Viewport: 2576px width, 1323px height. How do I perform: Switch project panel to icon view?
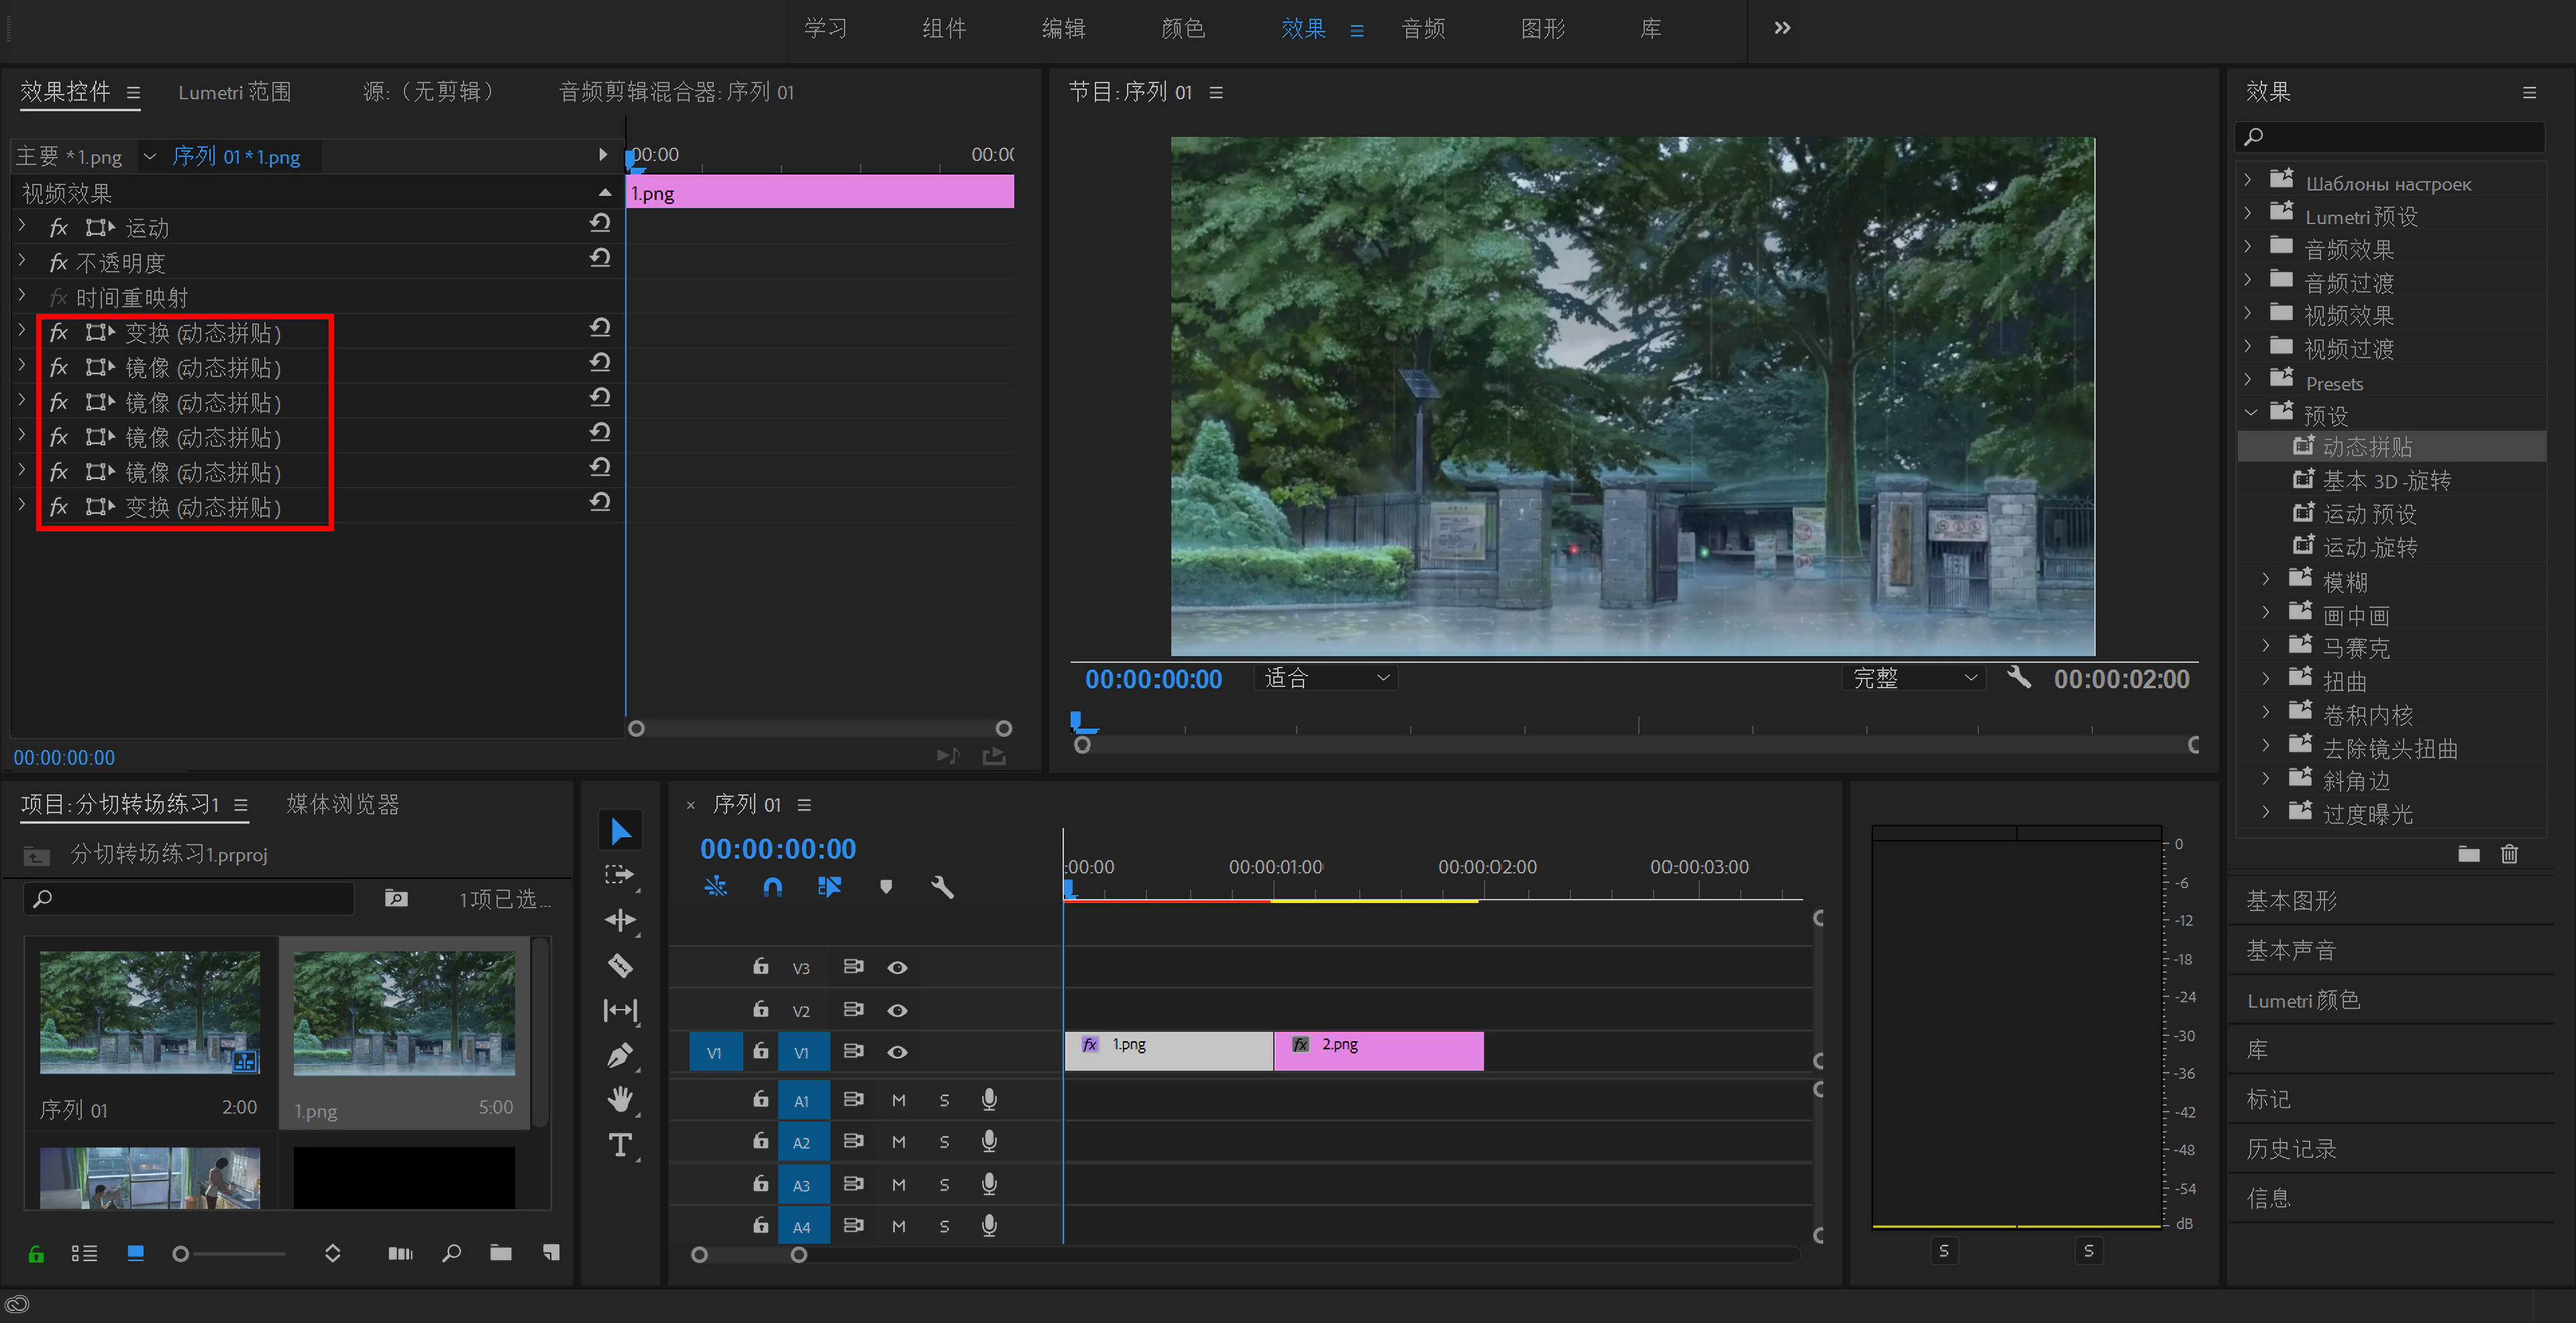click(136, 1253)
